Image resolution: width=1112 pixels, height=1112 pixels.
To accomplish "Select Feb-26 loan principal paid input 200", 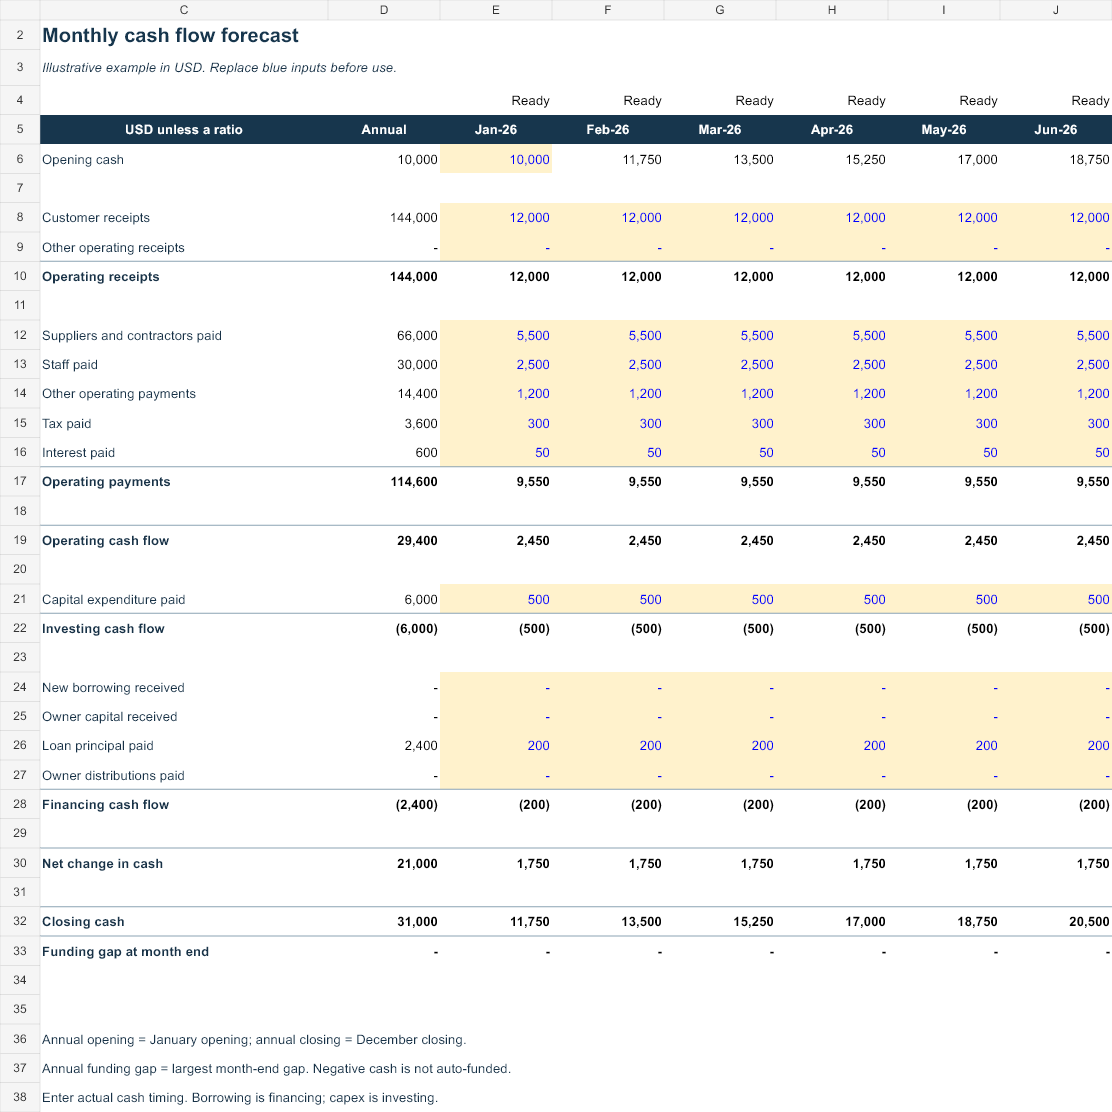I will [608, 745].
